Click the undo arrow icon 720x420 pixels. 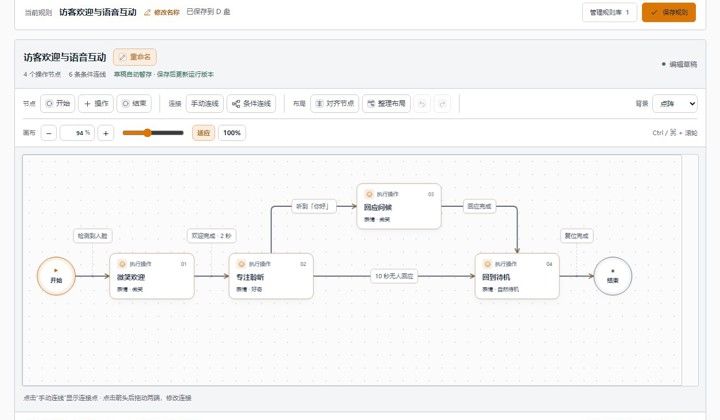tap(422, 104)
